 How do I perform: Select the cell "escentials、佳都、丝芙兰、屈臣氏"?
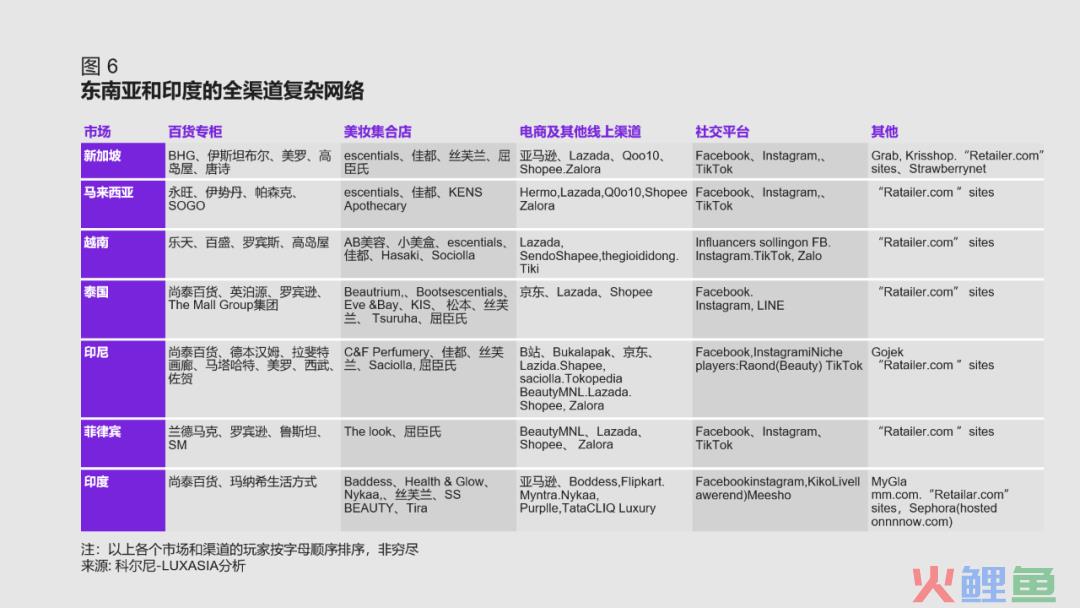(x=428, y=160)
